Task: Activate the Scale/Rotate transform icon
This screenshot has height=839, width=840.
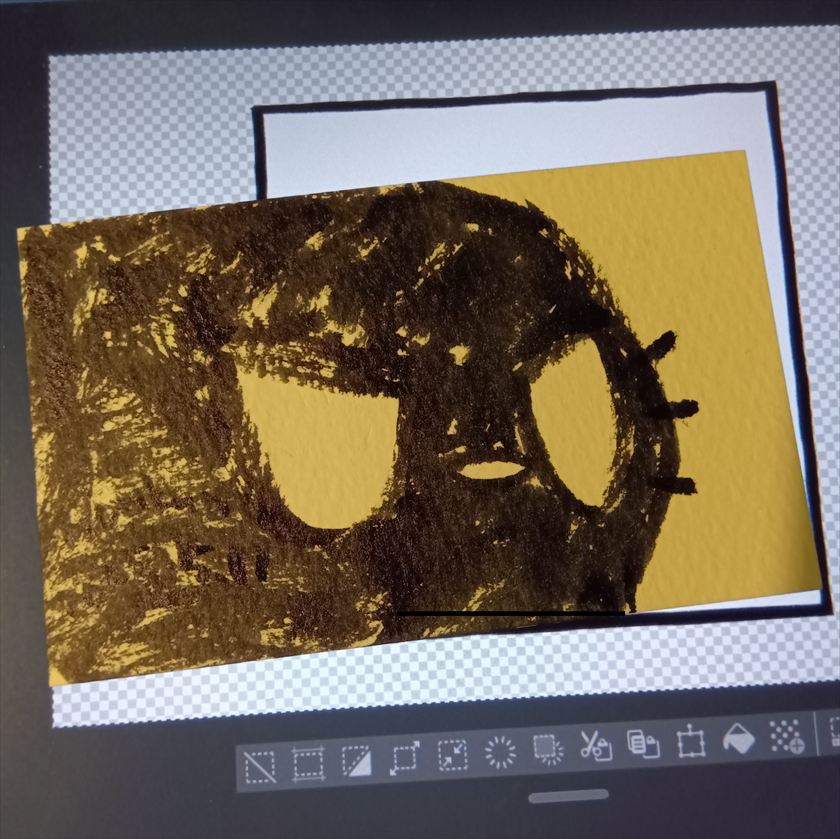Action: (690, 741)
